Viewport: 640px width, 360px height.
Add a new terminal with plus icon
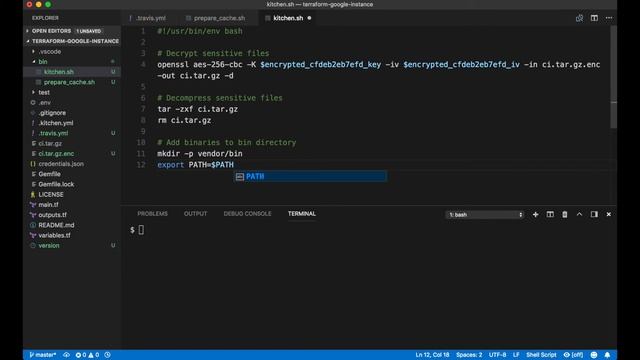click(535, 214)
